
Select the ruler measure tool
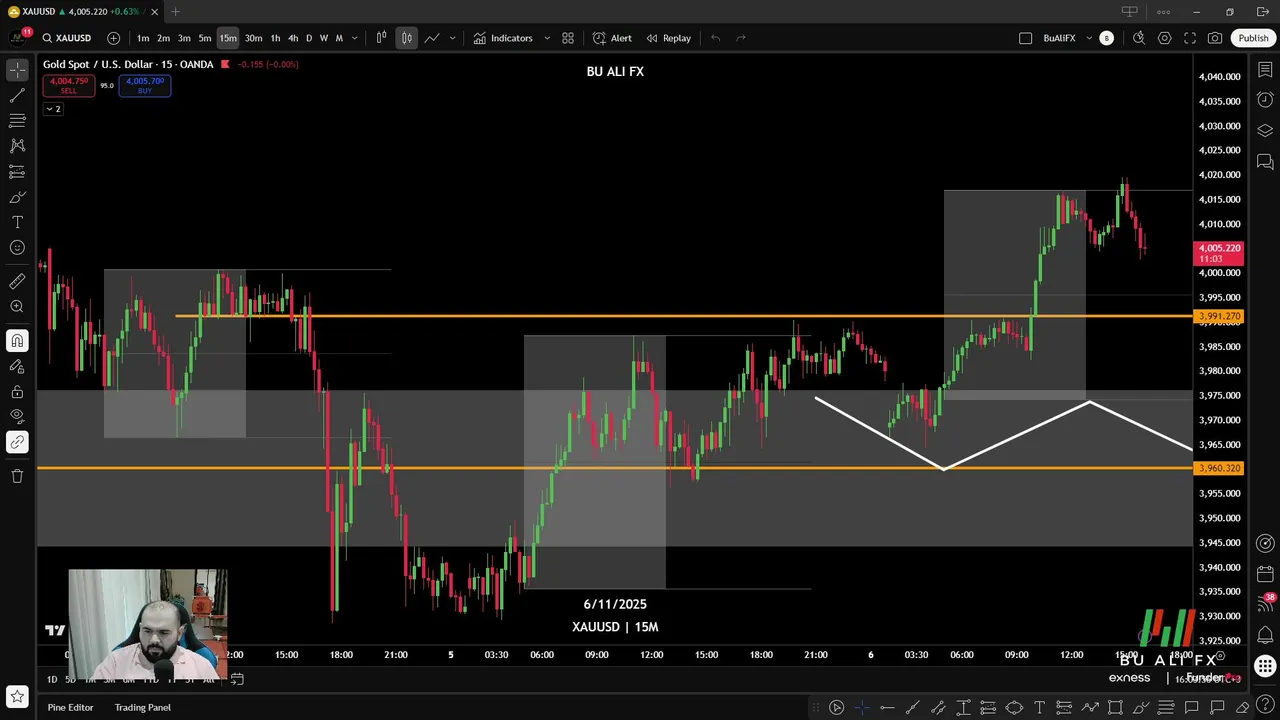(17, 282)
